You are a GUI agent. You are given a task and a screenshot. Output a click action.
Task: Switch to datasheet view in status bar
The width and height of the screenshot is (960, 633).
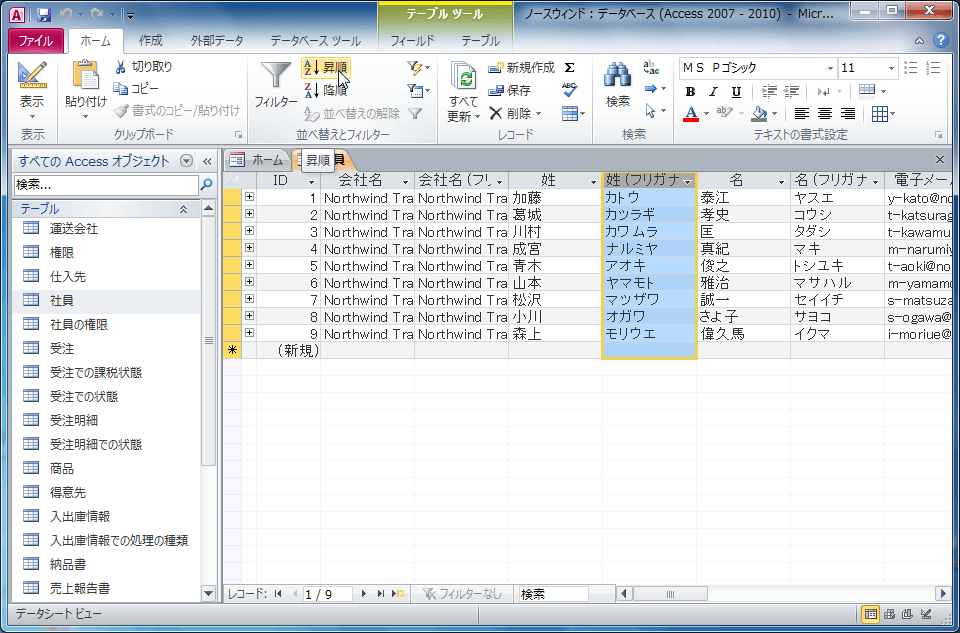(870, 613)
